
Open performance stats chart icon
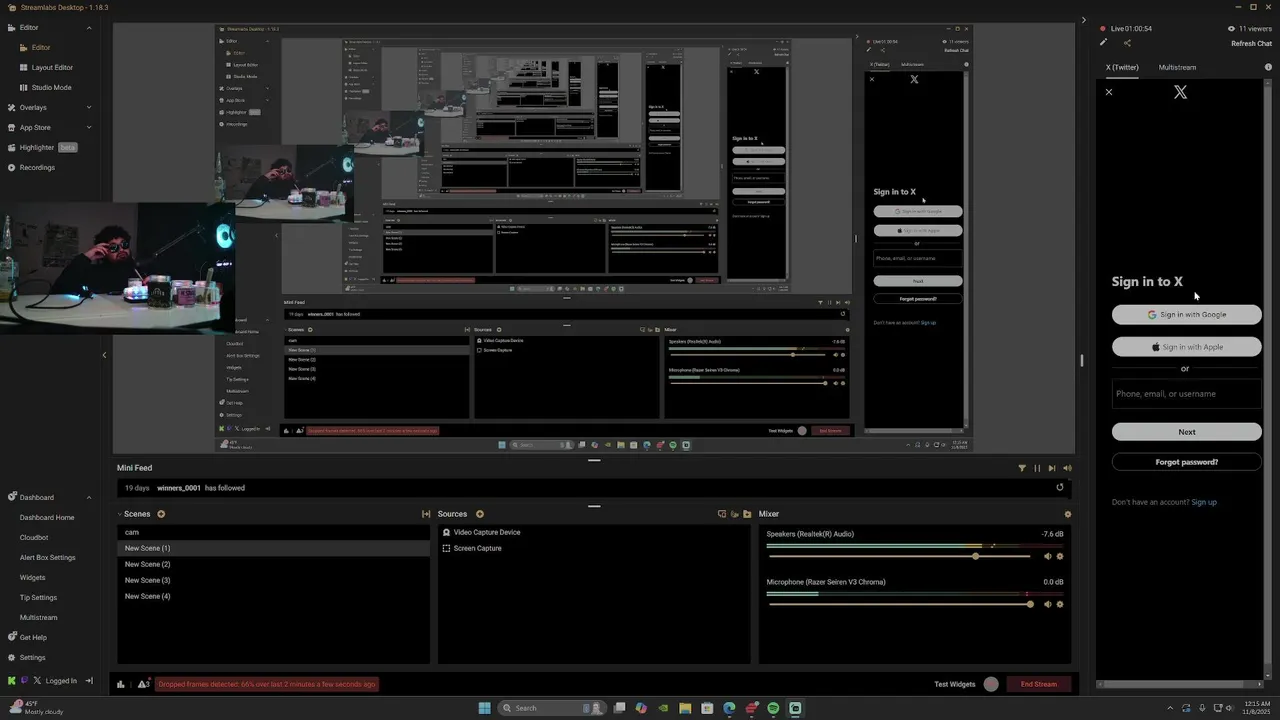(x=121, y=684)
